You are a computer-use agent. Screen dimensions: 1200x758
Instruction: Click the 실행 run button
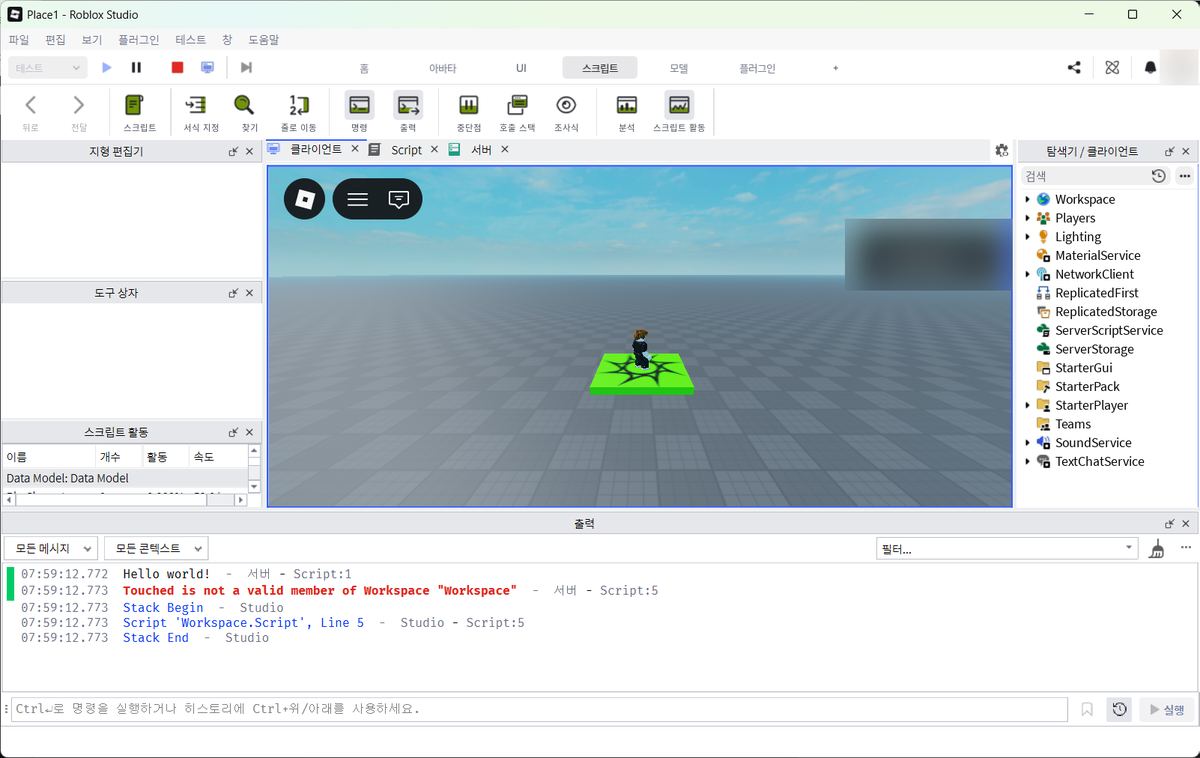[x=1166, y=709]
